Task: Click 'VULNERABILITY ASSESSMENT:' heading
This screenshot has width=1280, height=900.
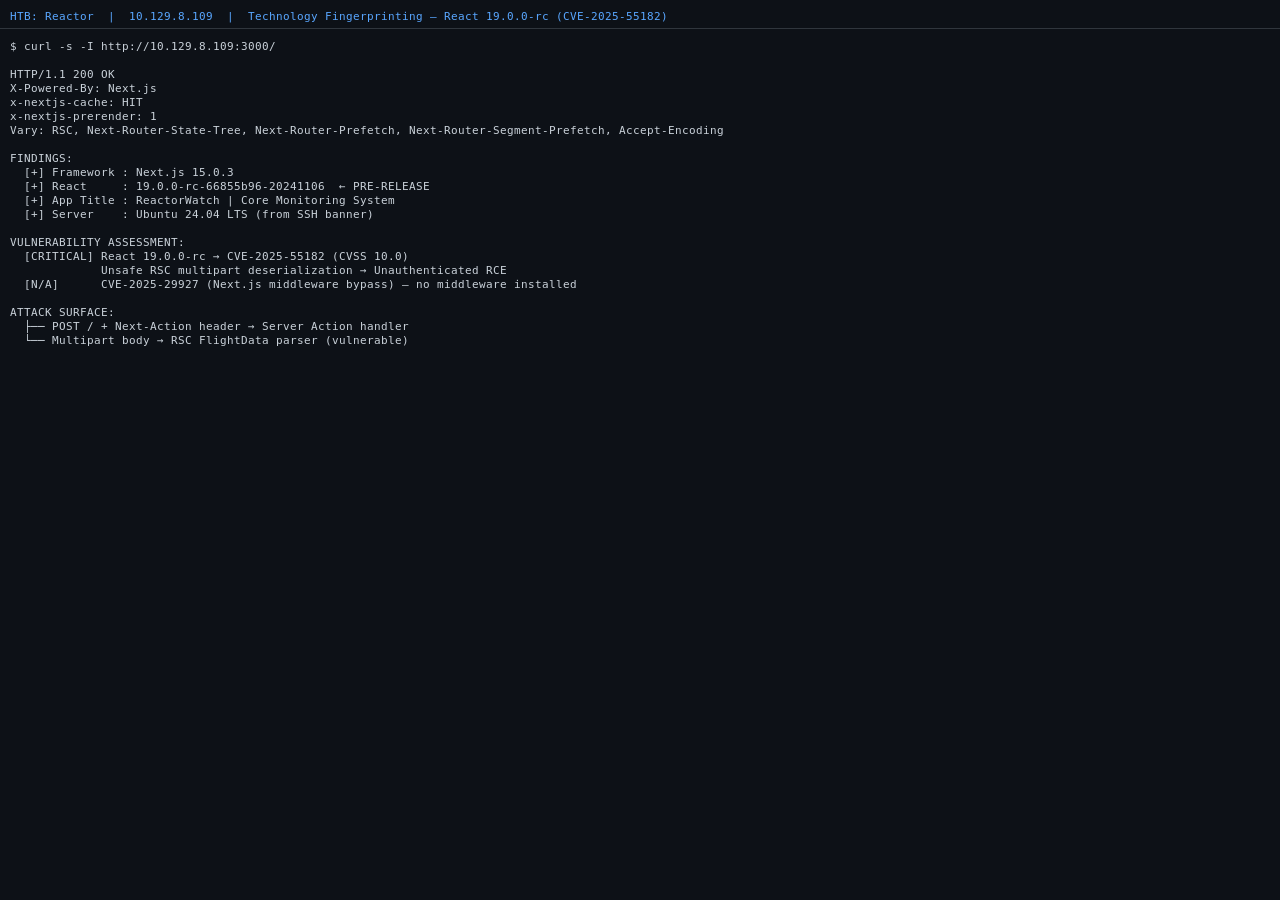Action: click(x=97, y=242)
